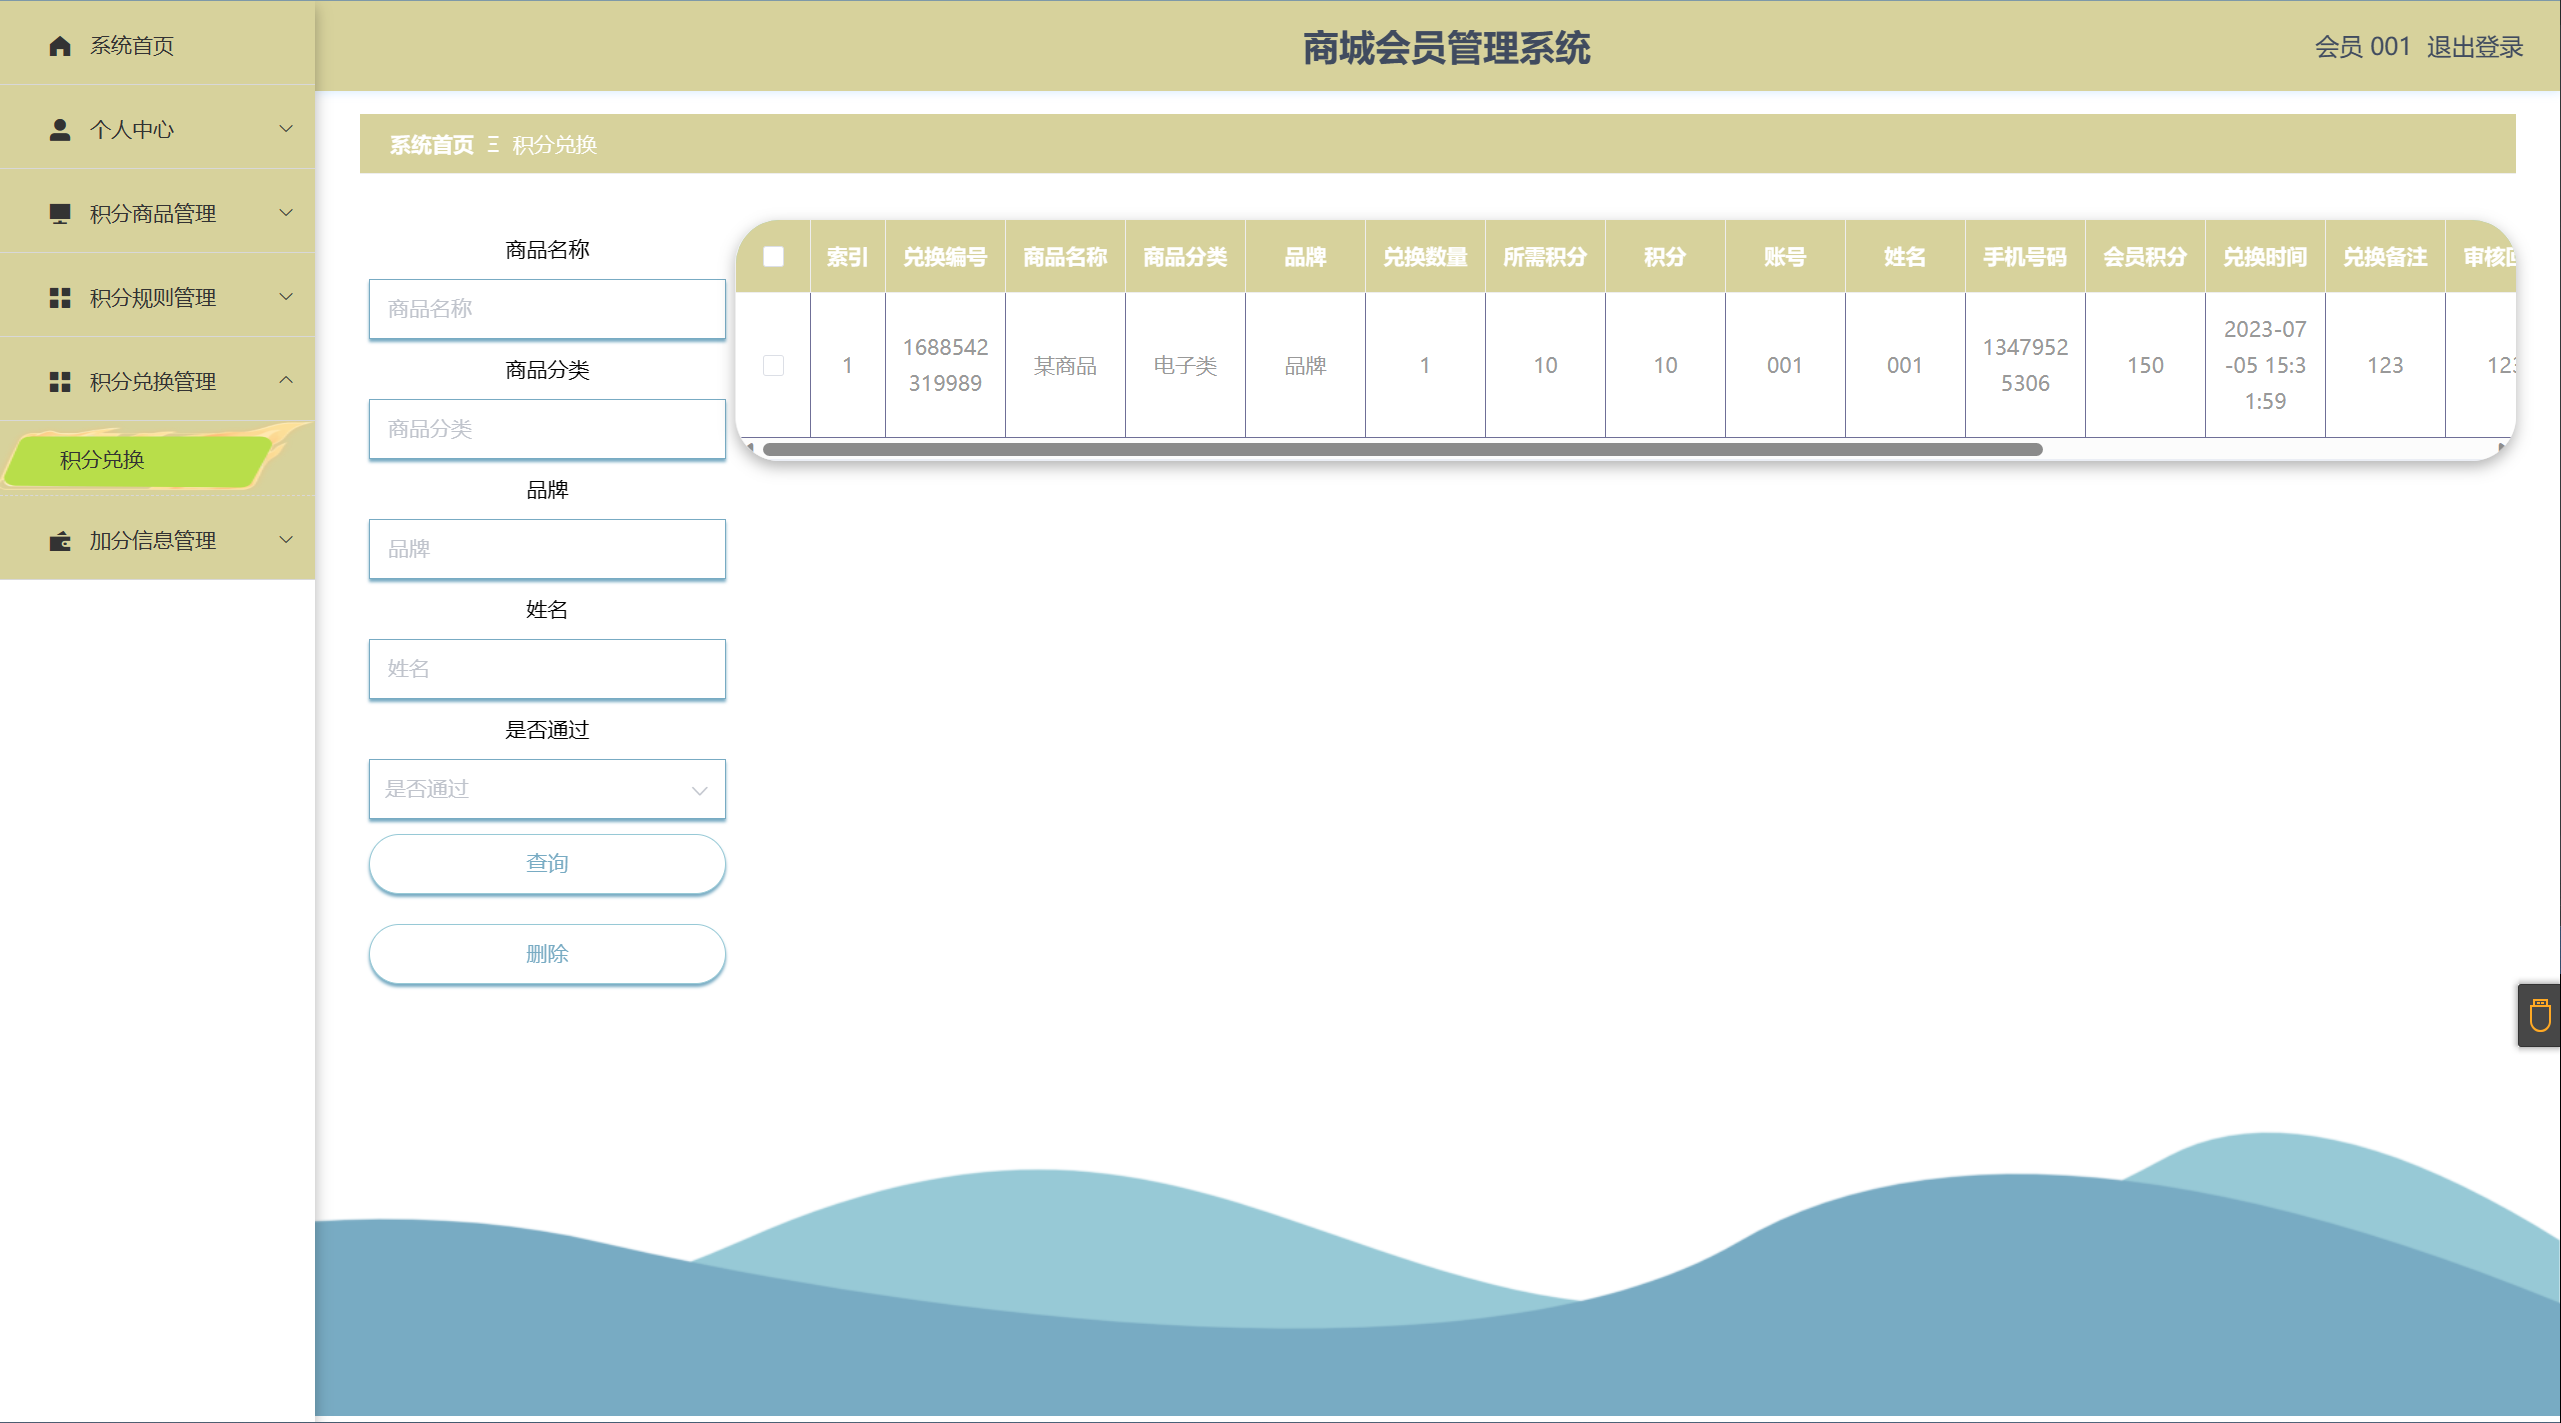Expand the 个人中心 menu chevron

(x=286, y=129)
